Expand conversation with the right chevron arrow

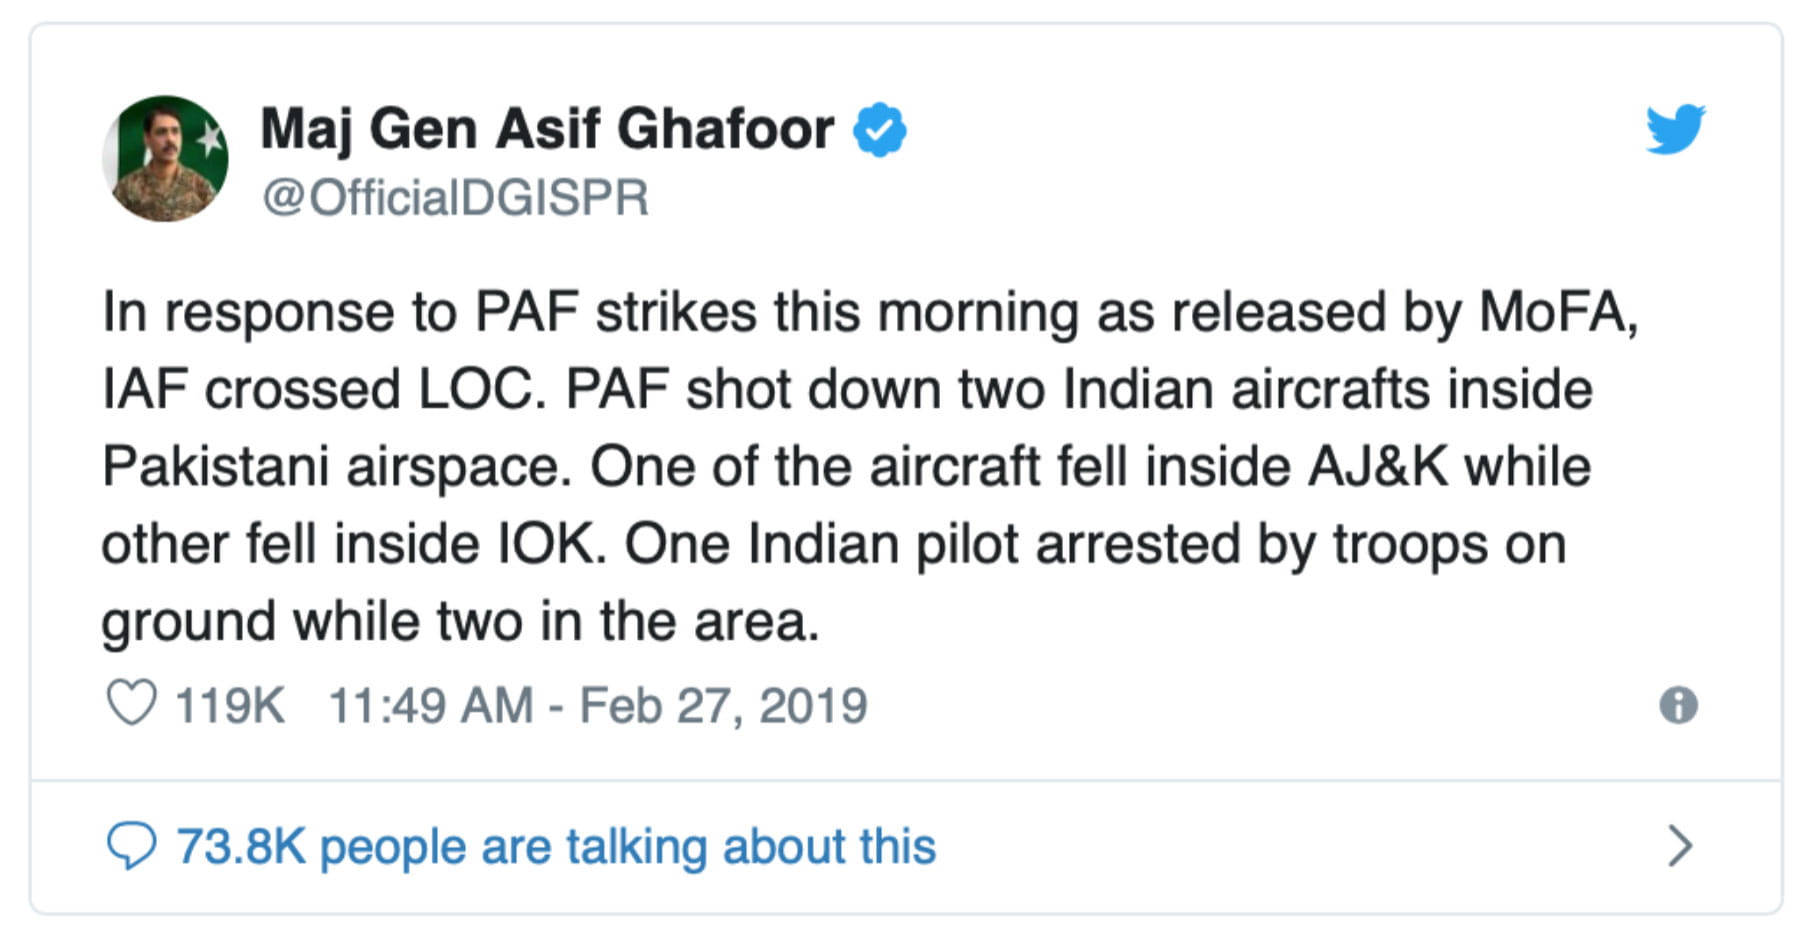[1680, 846]
